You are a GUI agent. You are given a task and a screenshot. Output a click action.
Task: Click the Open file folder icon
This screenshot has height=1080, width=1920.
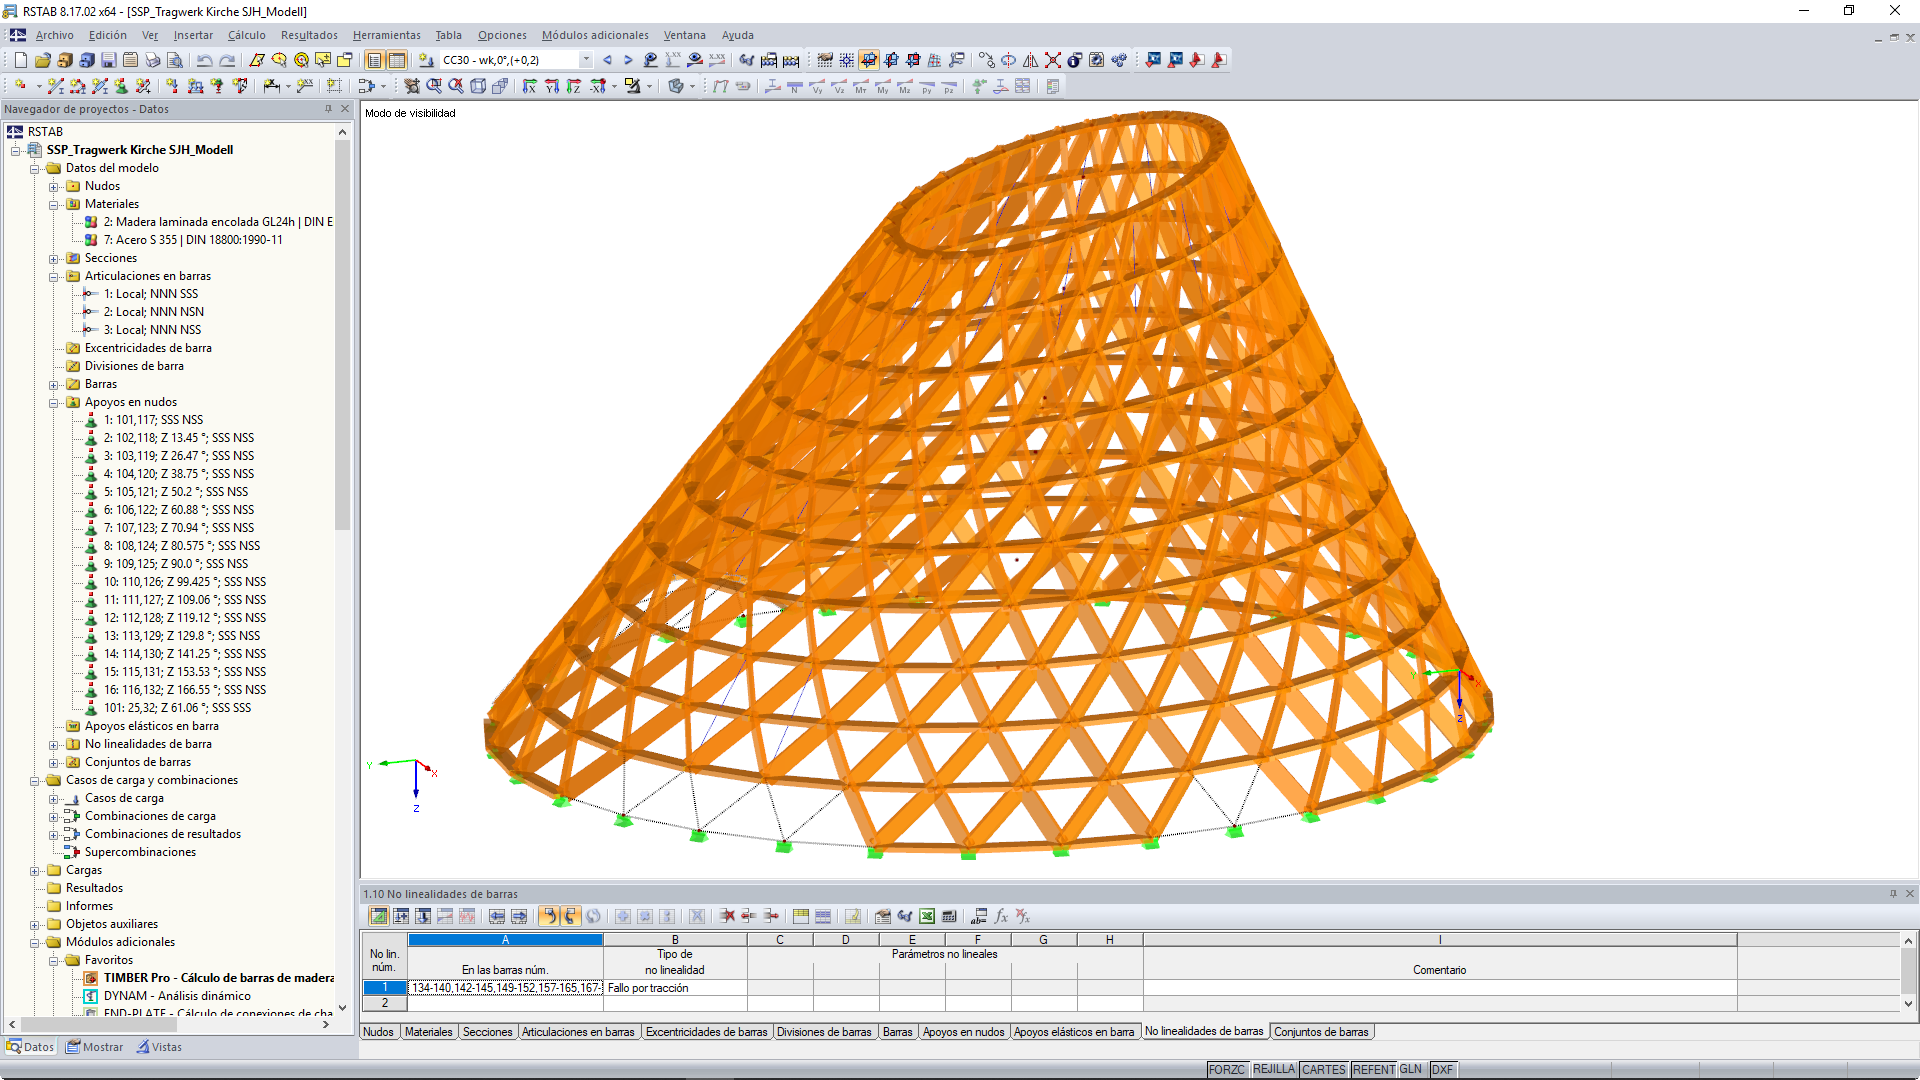point(42,60)
